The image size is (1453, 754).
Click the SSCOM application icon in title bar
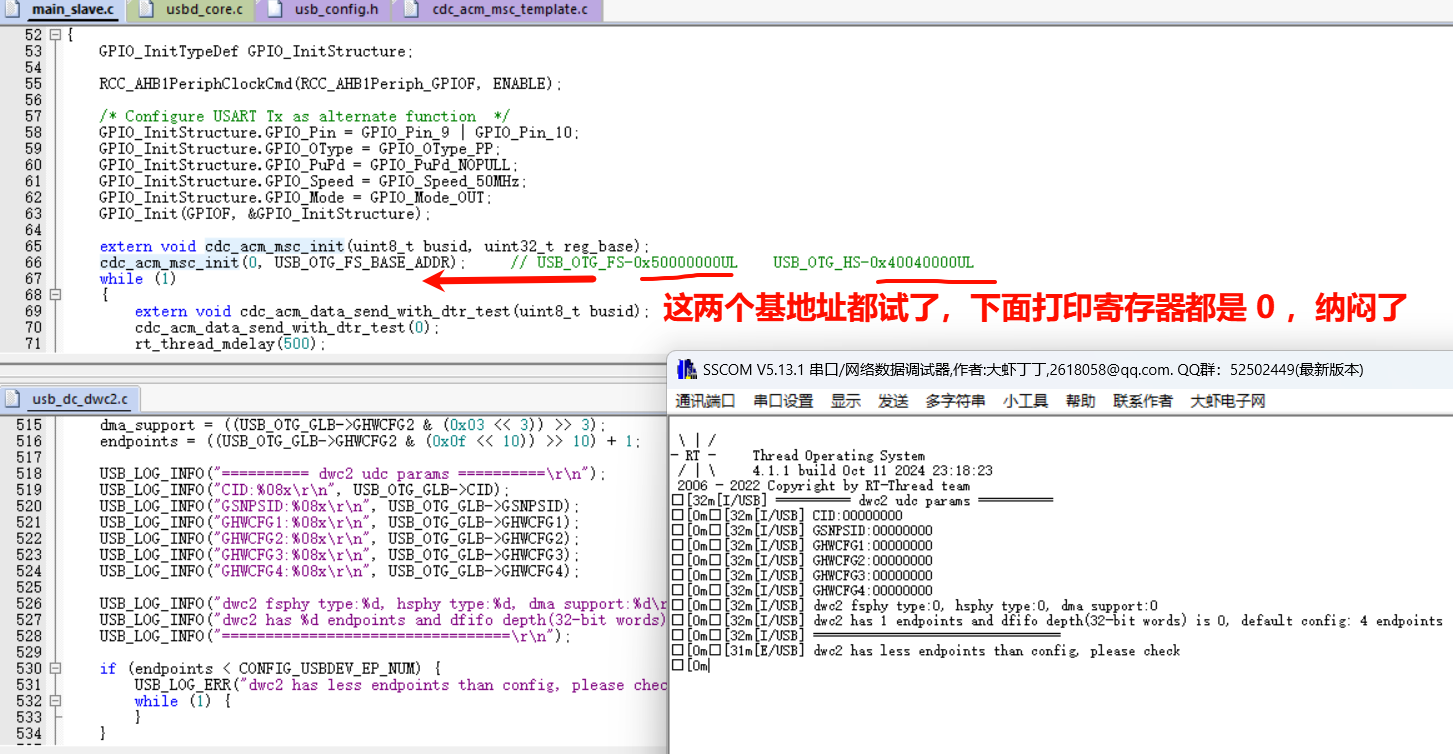pos(686,370)
